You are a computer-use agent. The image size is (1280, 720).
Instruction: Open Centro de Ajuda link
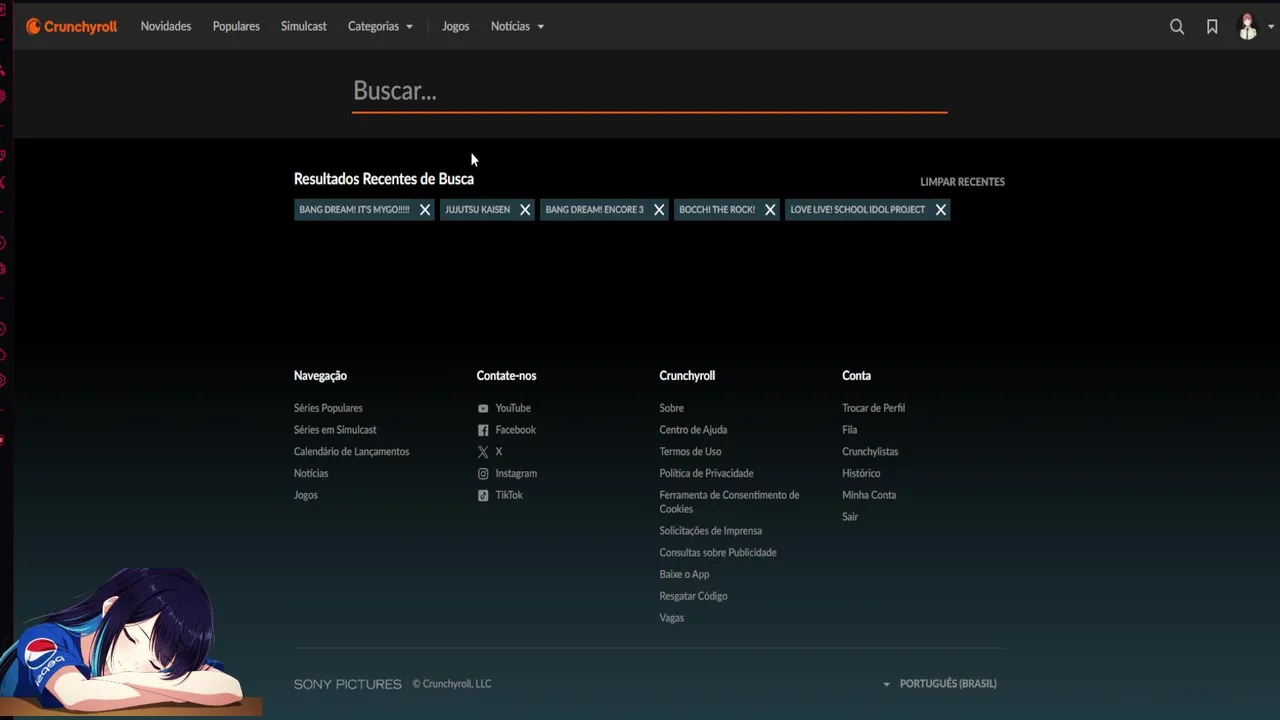tap(693, 430)
